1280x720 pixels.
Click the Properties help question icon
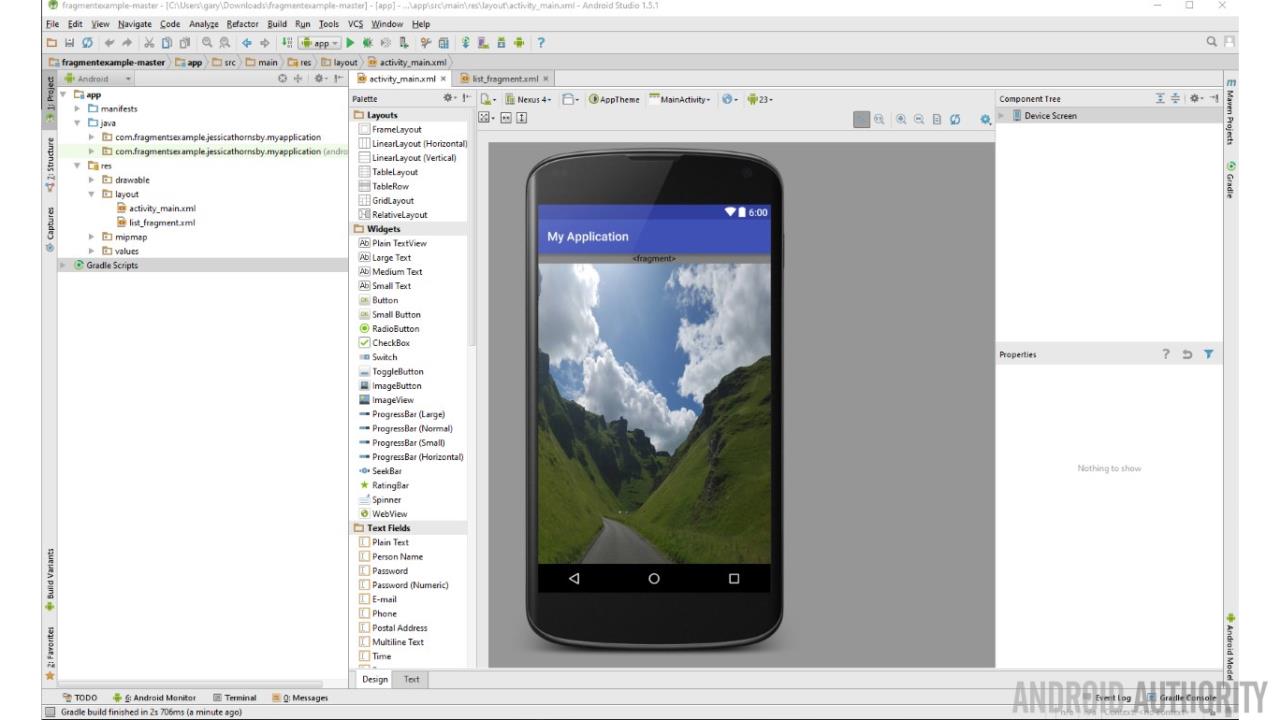(1165, 354)
